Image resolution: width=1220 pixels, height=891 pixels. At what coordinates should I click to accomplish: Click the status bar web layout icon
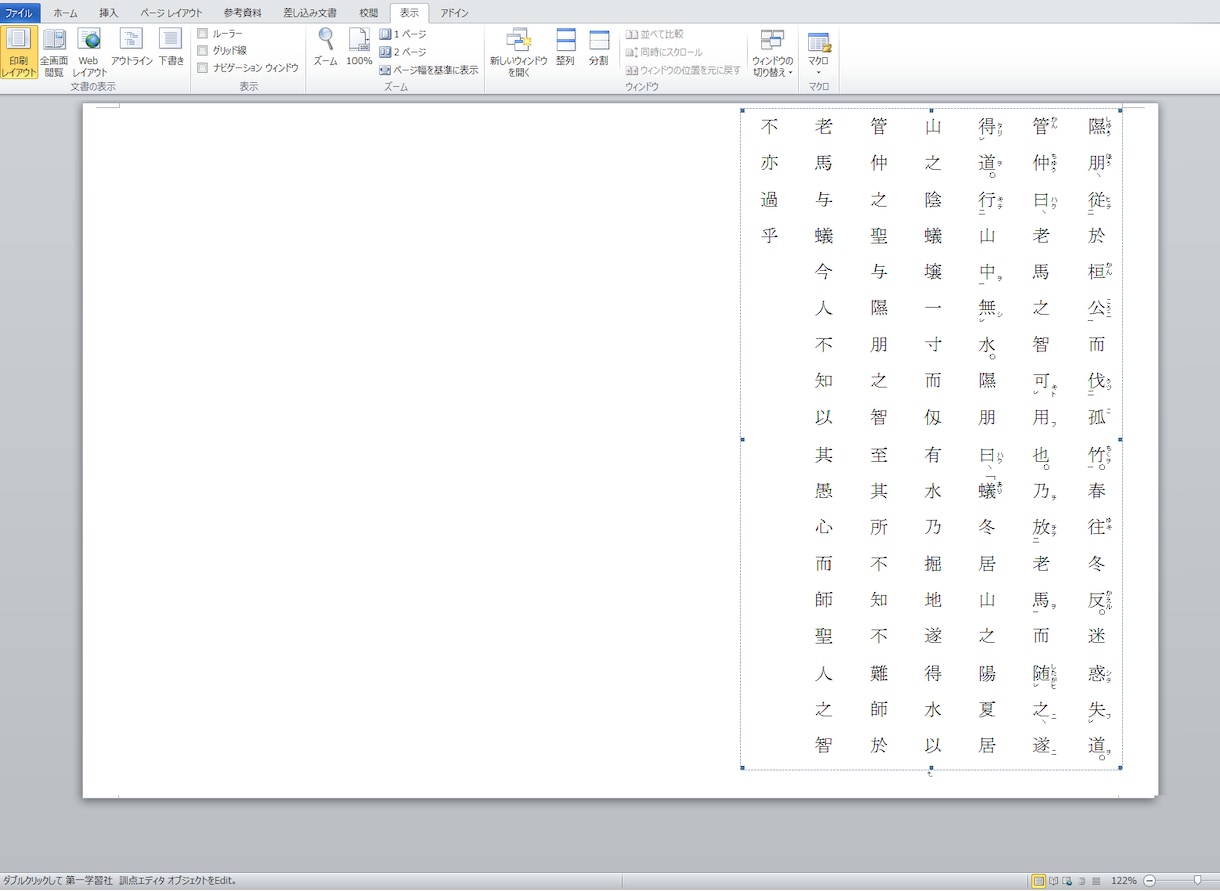(1067, 881)
